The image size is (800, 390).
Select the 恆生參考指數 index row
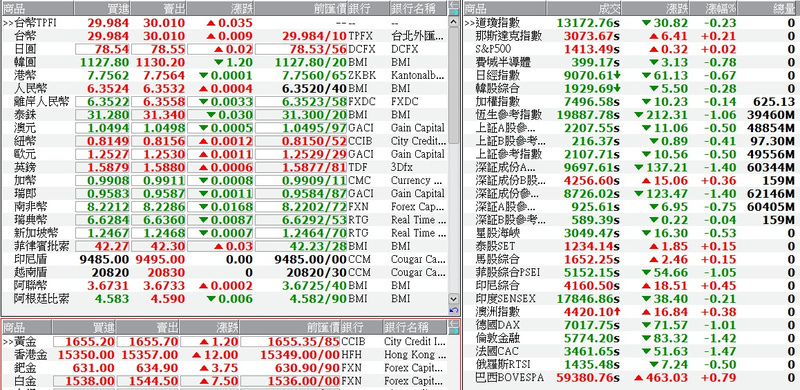632,115
